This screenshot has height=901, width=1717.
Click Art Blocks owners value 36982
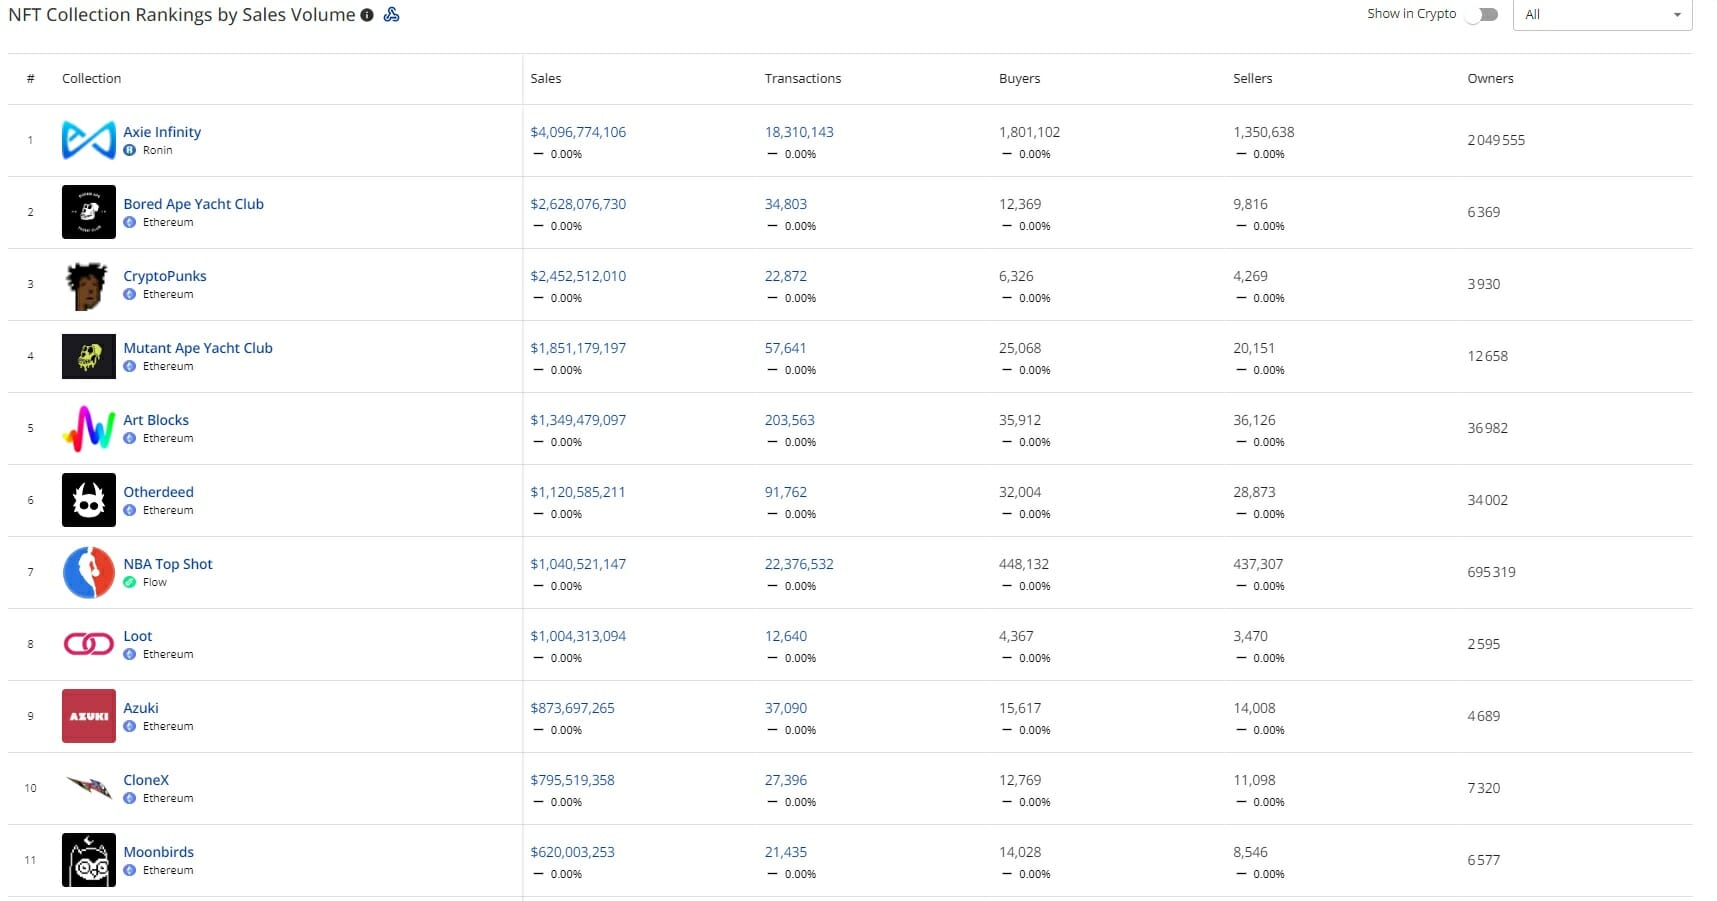point(1487,428)
